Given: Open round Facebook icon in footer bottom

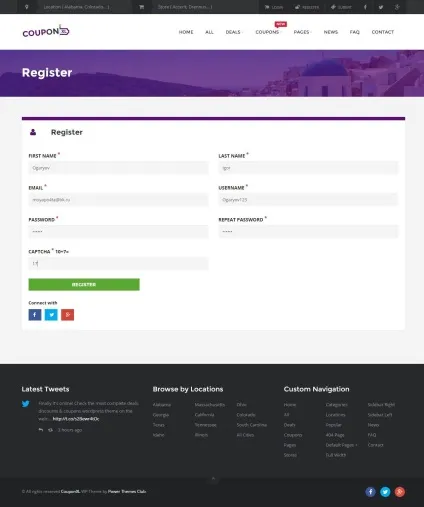Looking at the screenshot, I should [370, 492].
